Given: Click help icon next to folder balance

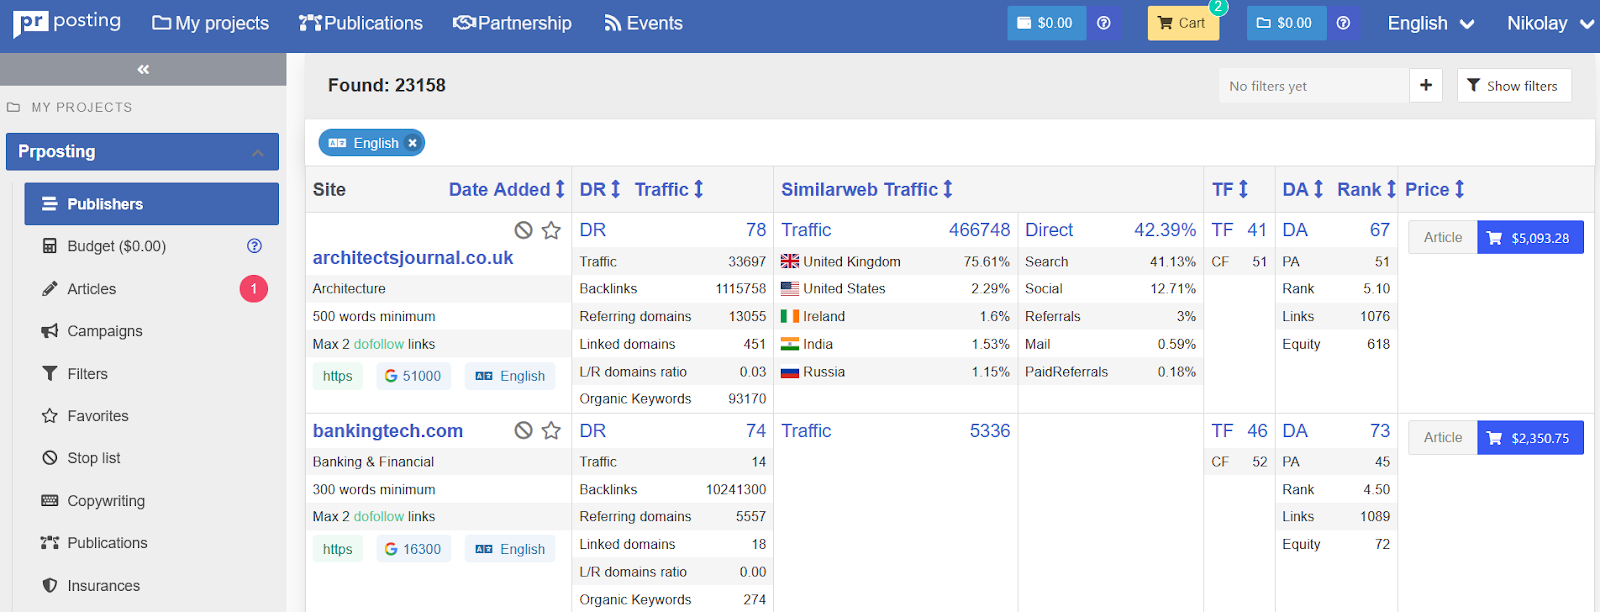Looking at the screenshot, I should tap(1343, 23).
